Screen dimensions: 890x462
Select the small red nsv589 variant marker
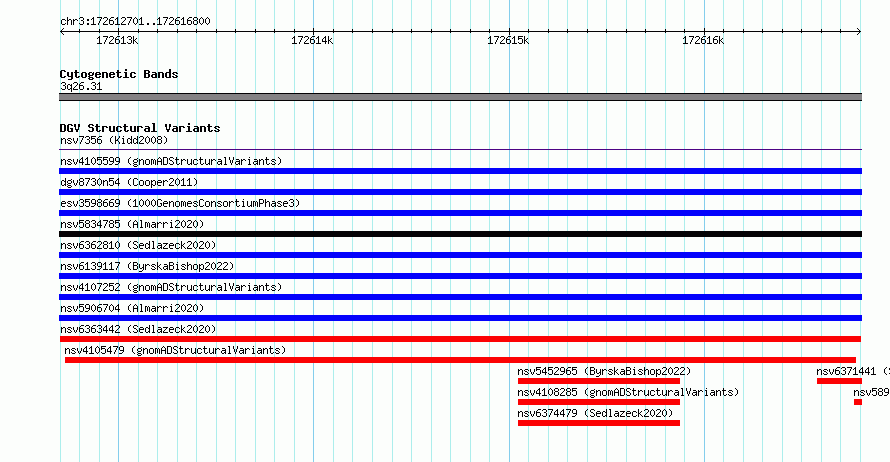[x=858, y=402]
